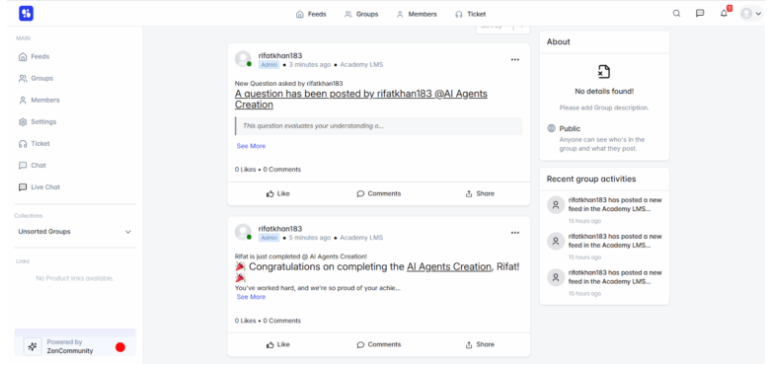Click the first recent activity user avatar

point(556,205)
